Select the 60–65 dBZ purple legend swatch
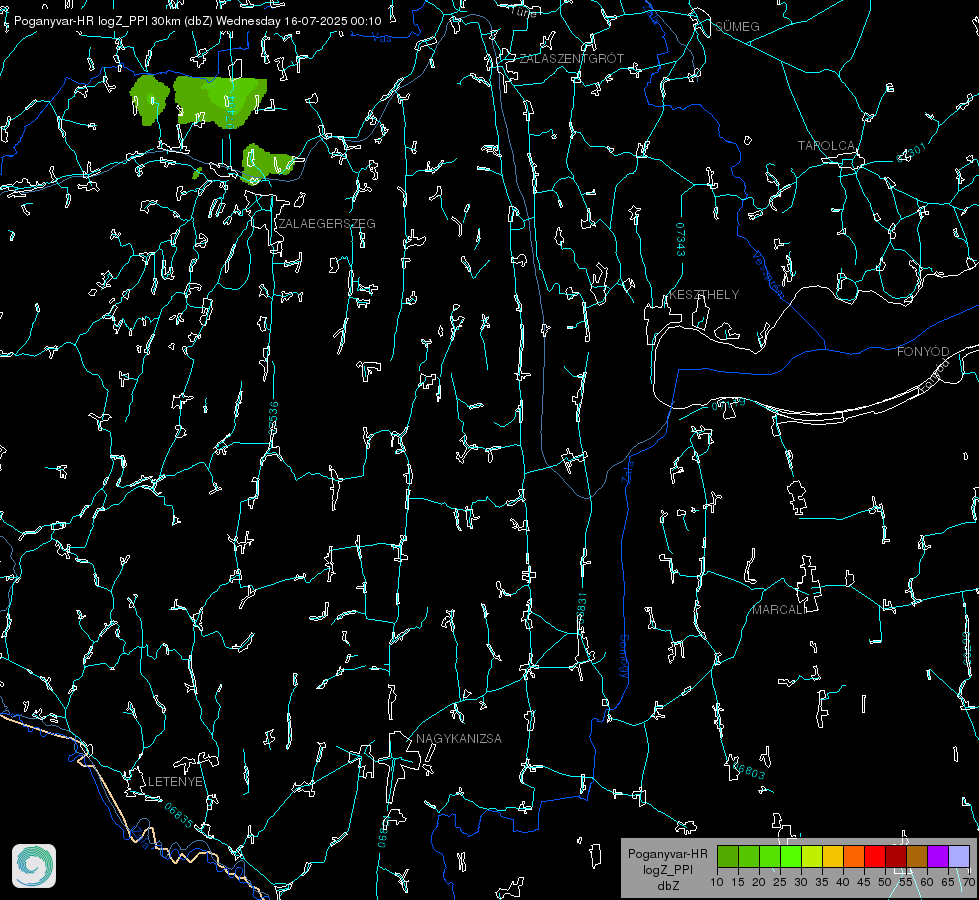This screenshot has height=900, width=979. [x=938, y=856]
